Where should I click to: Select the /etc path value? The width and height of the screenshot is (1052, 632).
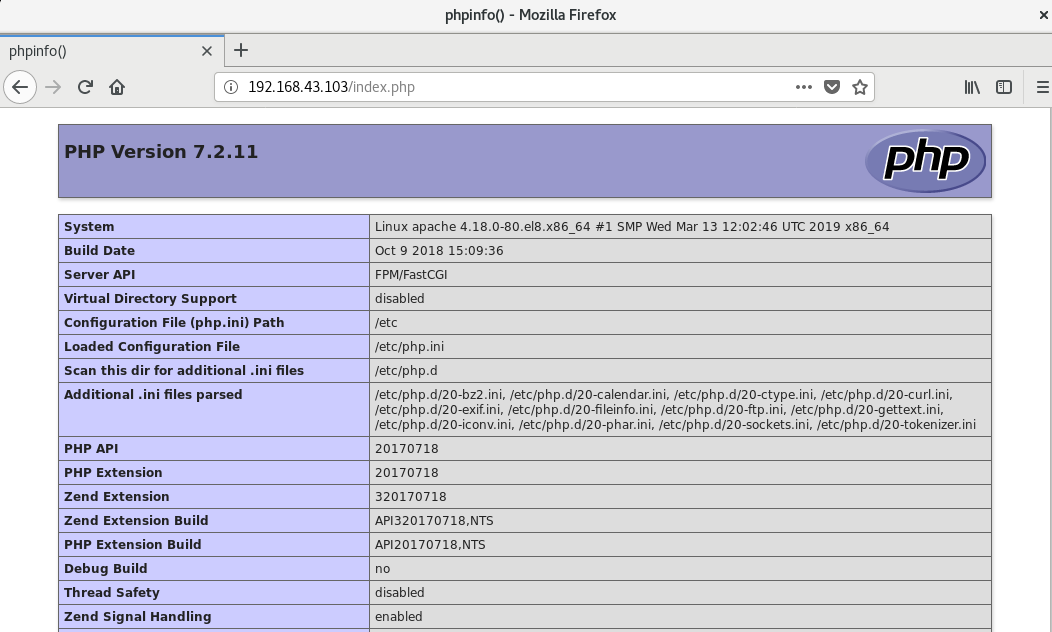[x=386, y=323]
